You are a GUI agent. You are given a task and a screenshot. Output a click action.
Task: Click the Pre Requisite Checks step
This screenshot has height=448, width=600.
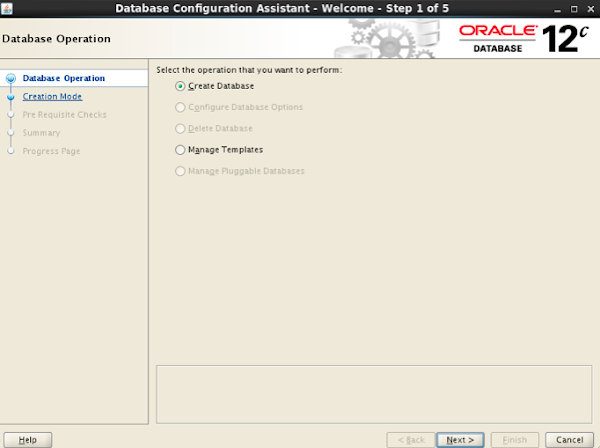click(64, 115)
